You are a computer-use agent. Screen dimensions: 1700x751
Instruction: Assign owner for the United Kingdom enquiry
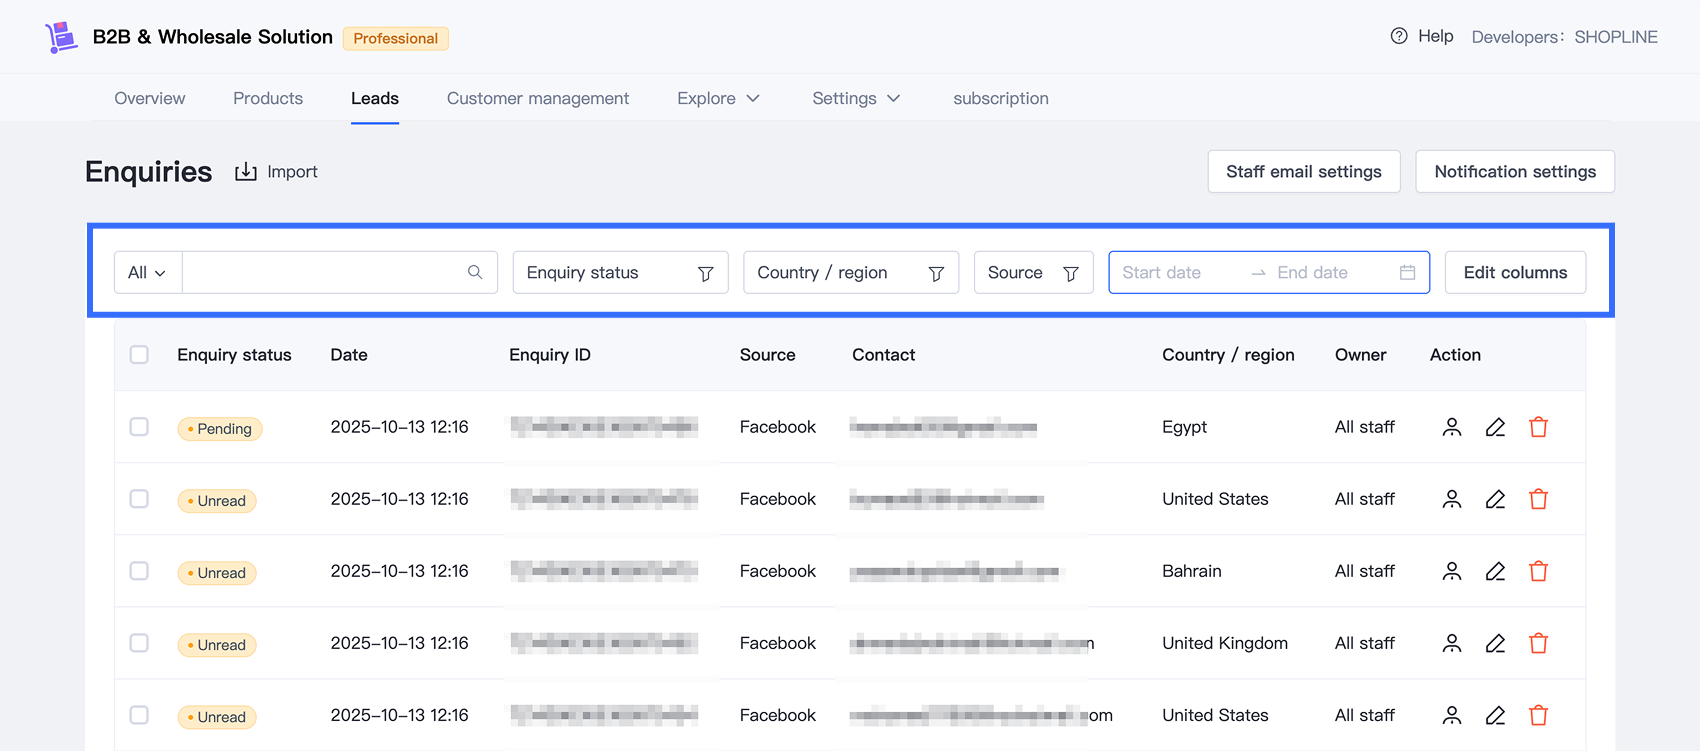tap(1452, 643)
